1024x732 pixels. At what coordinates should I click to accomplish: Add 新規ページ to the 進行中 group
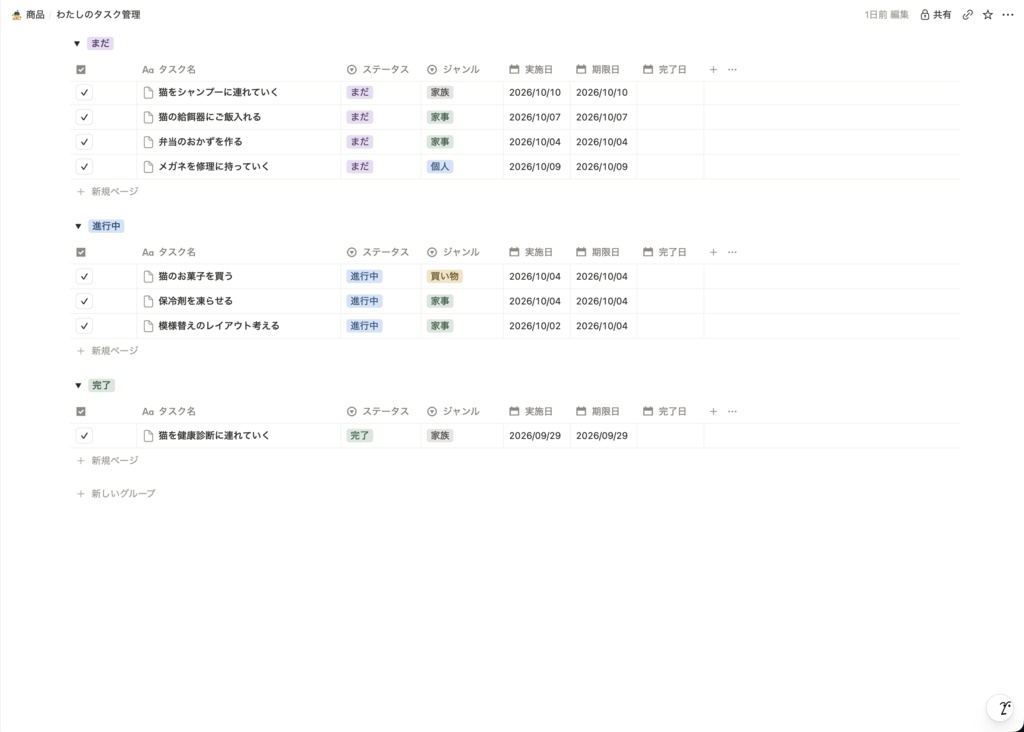108,351
